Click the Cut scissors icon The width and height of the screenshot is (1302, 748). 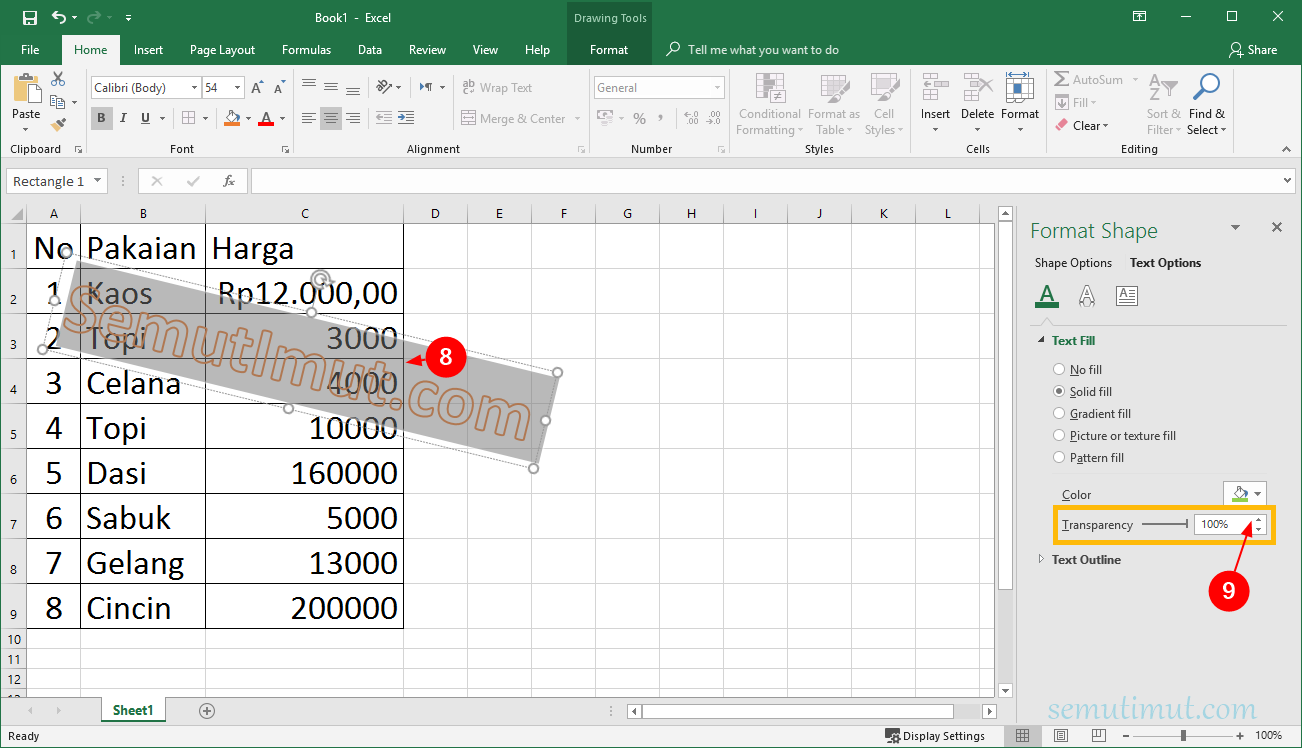click(x=58, y=79)
